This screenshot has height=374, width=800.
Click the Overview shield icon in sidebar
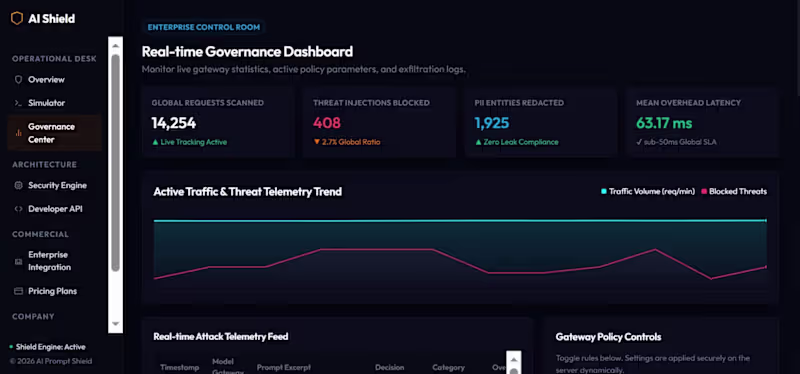pos(18,80)
